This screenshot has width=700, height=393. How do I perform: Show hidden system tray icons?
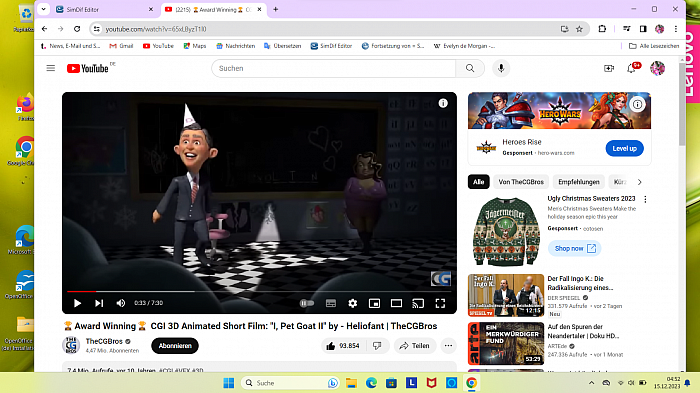[x=592, y=383]
